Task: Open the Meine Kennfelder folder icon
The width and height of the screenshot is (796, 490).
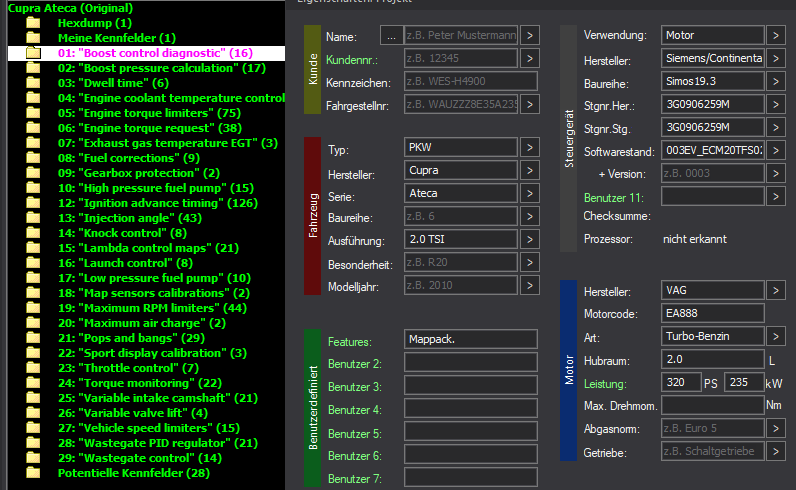Action: 34,38
